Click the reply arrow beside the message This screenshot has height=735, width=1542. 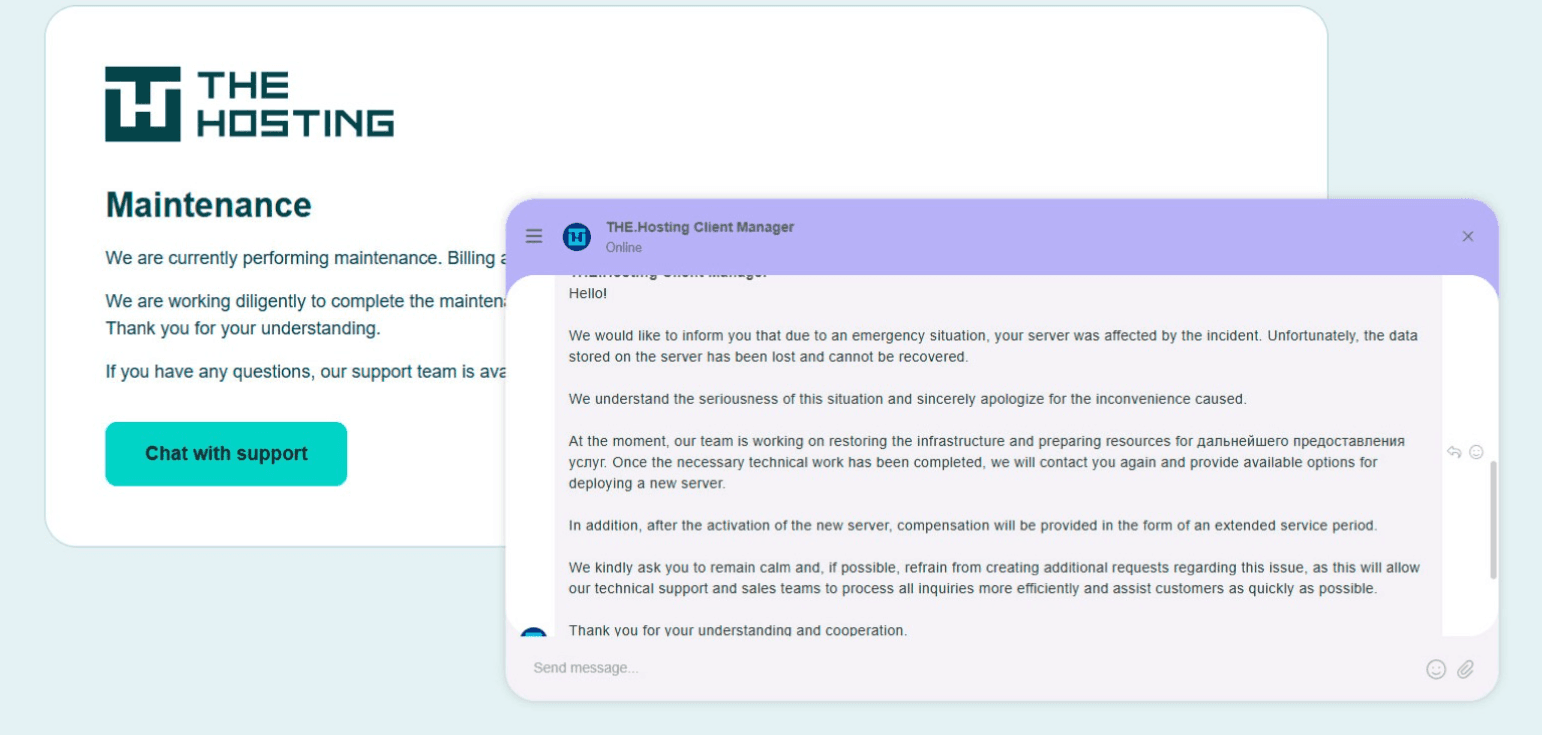coord(1454,452)
